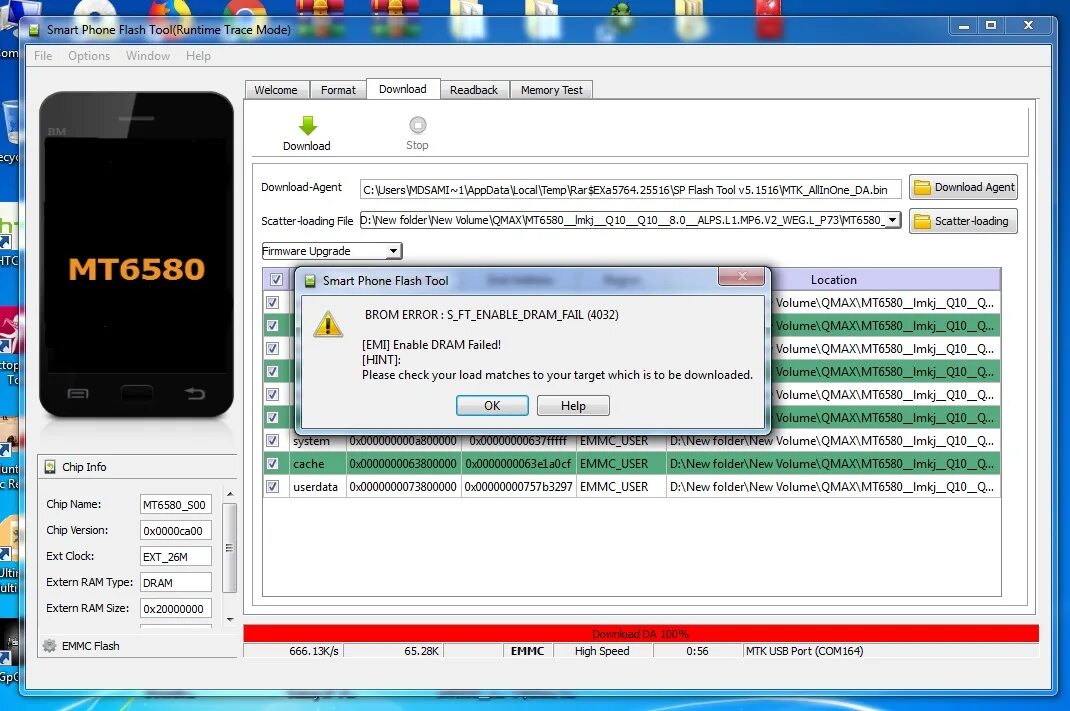Toggle the userdata partition checkbox
This screenshot has width=1070, height=711.
[x=272, y=487]
